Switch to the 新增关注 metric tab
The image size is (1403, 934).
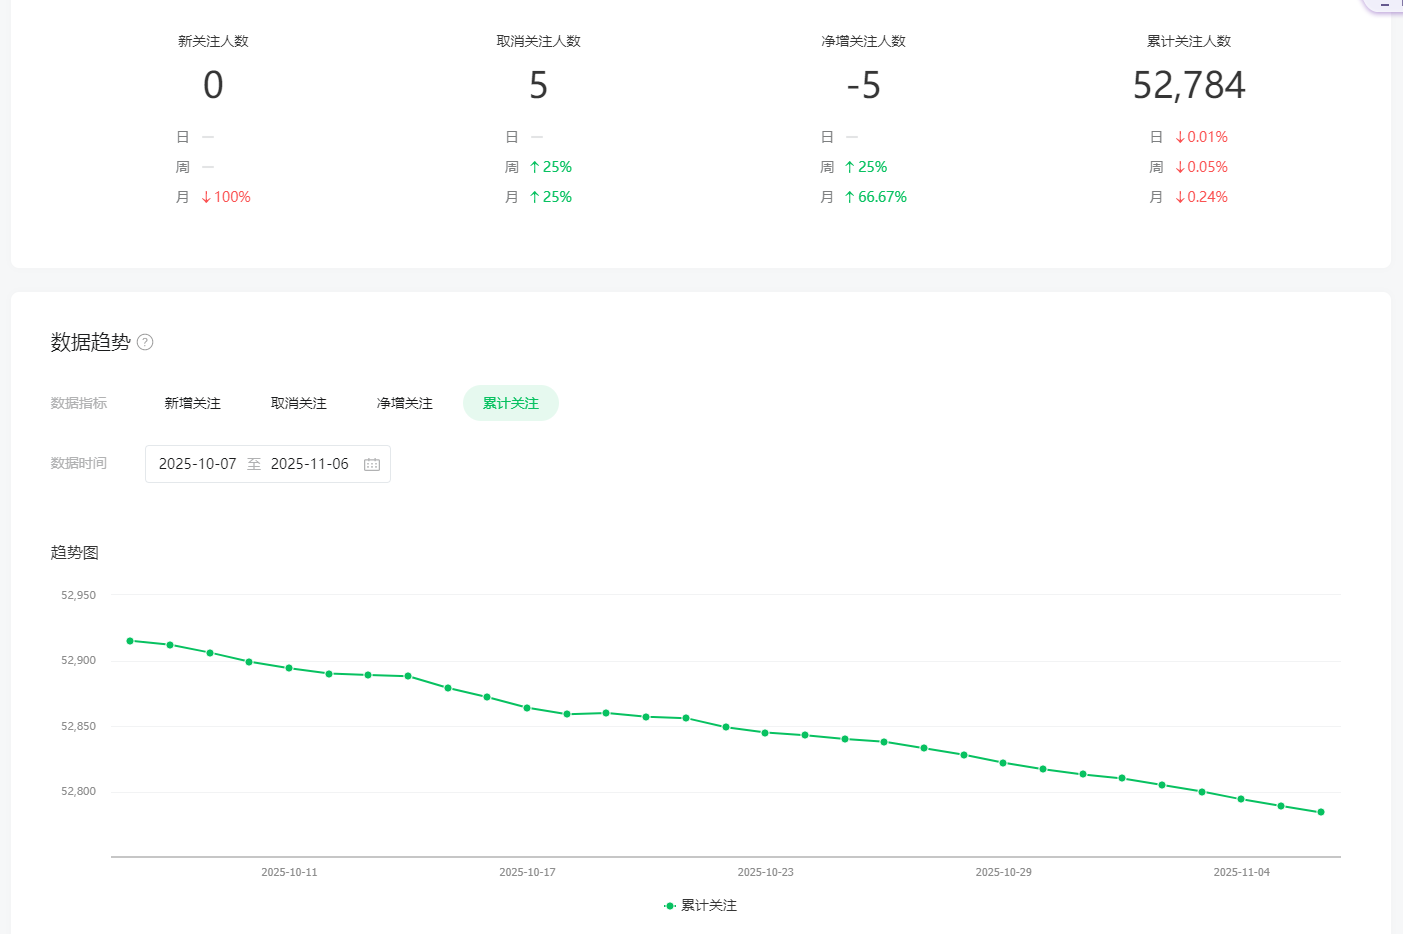[x=192, y=403]
